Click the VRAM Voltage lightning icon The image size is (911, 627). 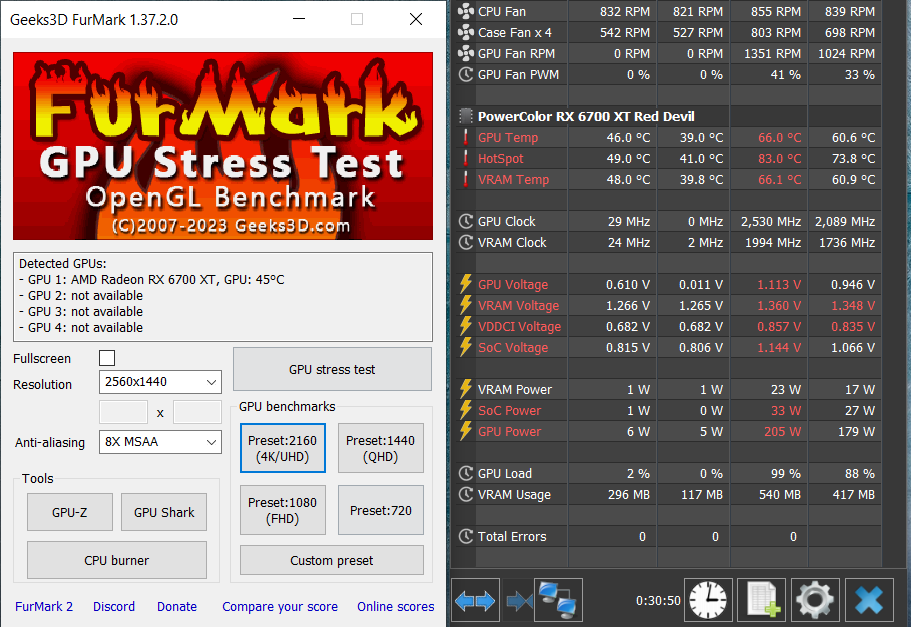pos(466,305)
